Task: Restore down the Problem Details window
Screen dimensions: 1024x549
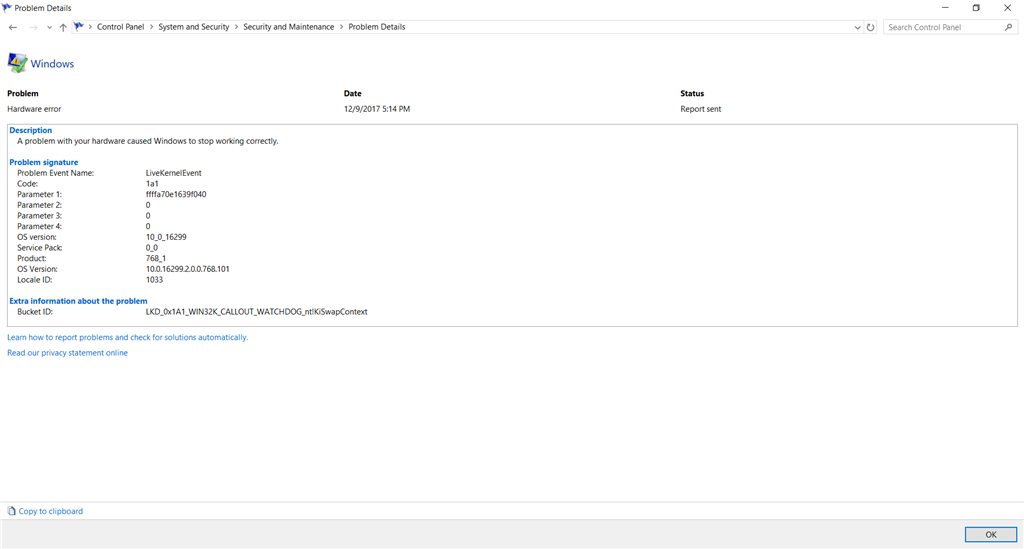Action: click(x=976, y=8)
